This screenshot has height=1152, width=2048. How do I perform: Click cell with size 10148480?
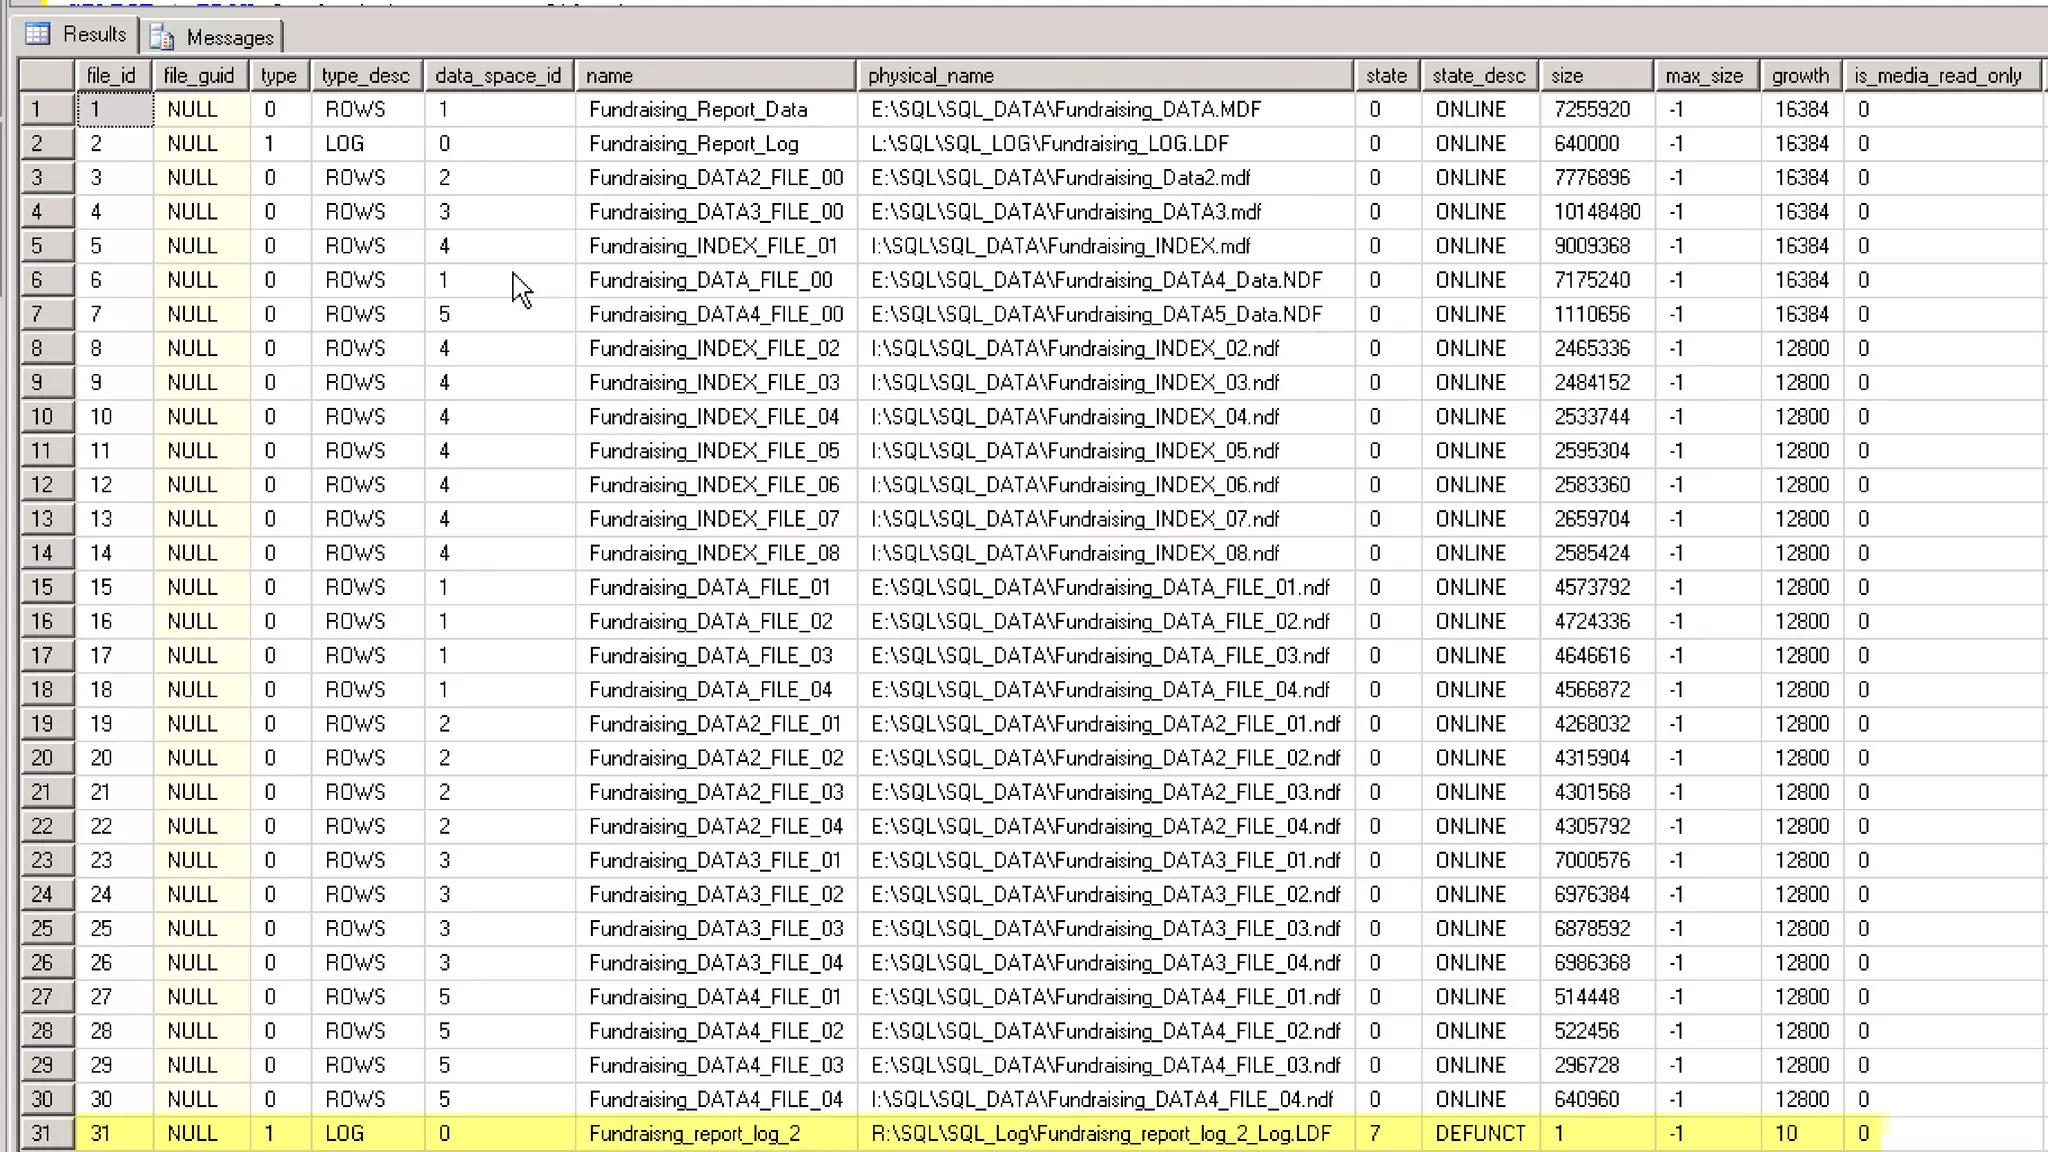[1596, 212]
